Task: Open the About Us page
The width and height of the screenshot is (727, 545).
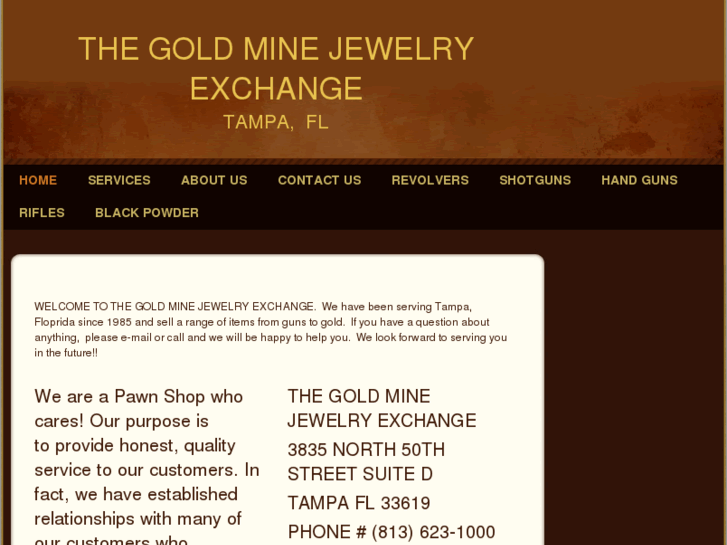Action: pos(214,180)
